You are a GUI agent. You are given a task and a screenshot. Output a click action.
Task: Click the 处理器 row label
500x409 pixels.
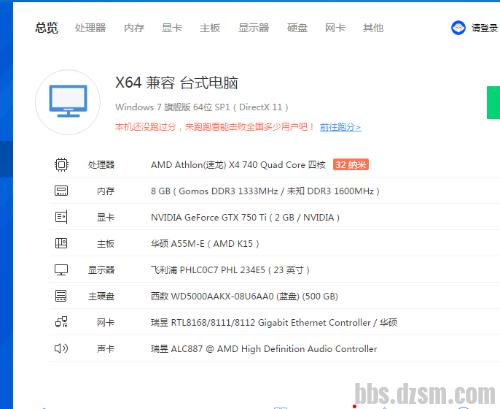(101, 165)
